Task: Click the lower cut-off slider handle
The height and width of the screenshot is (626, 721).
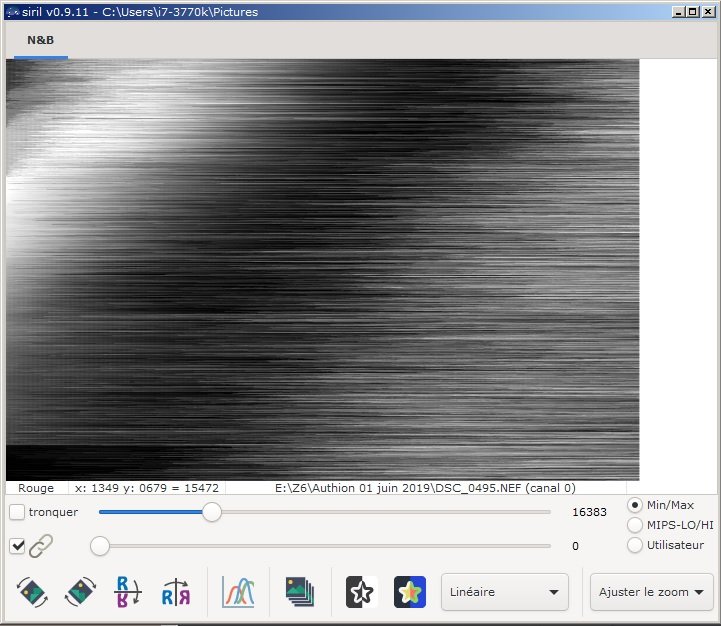Action: coord(100,546)
